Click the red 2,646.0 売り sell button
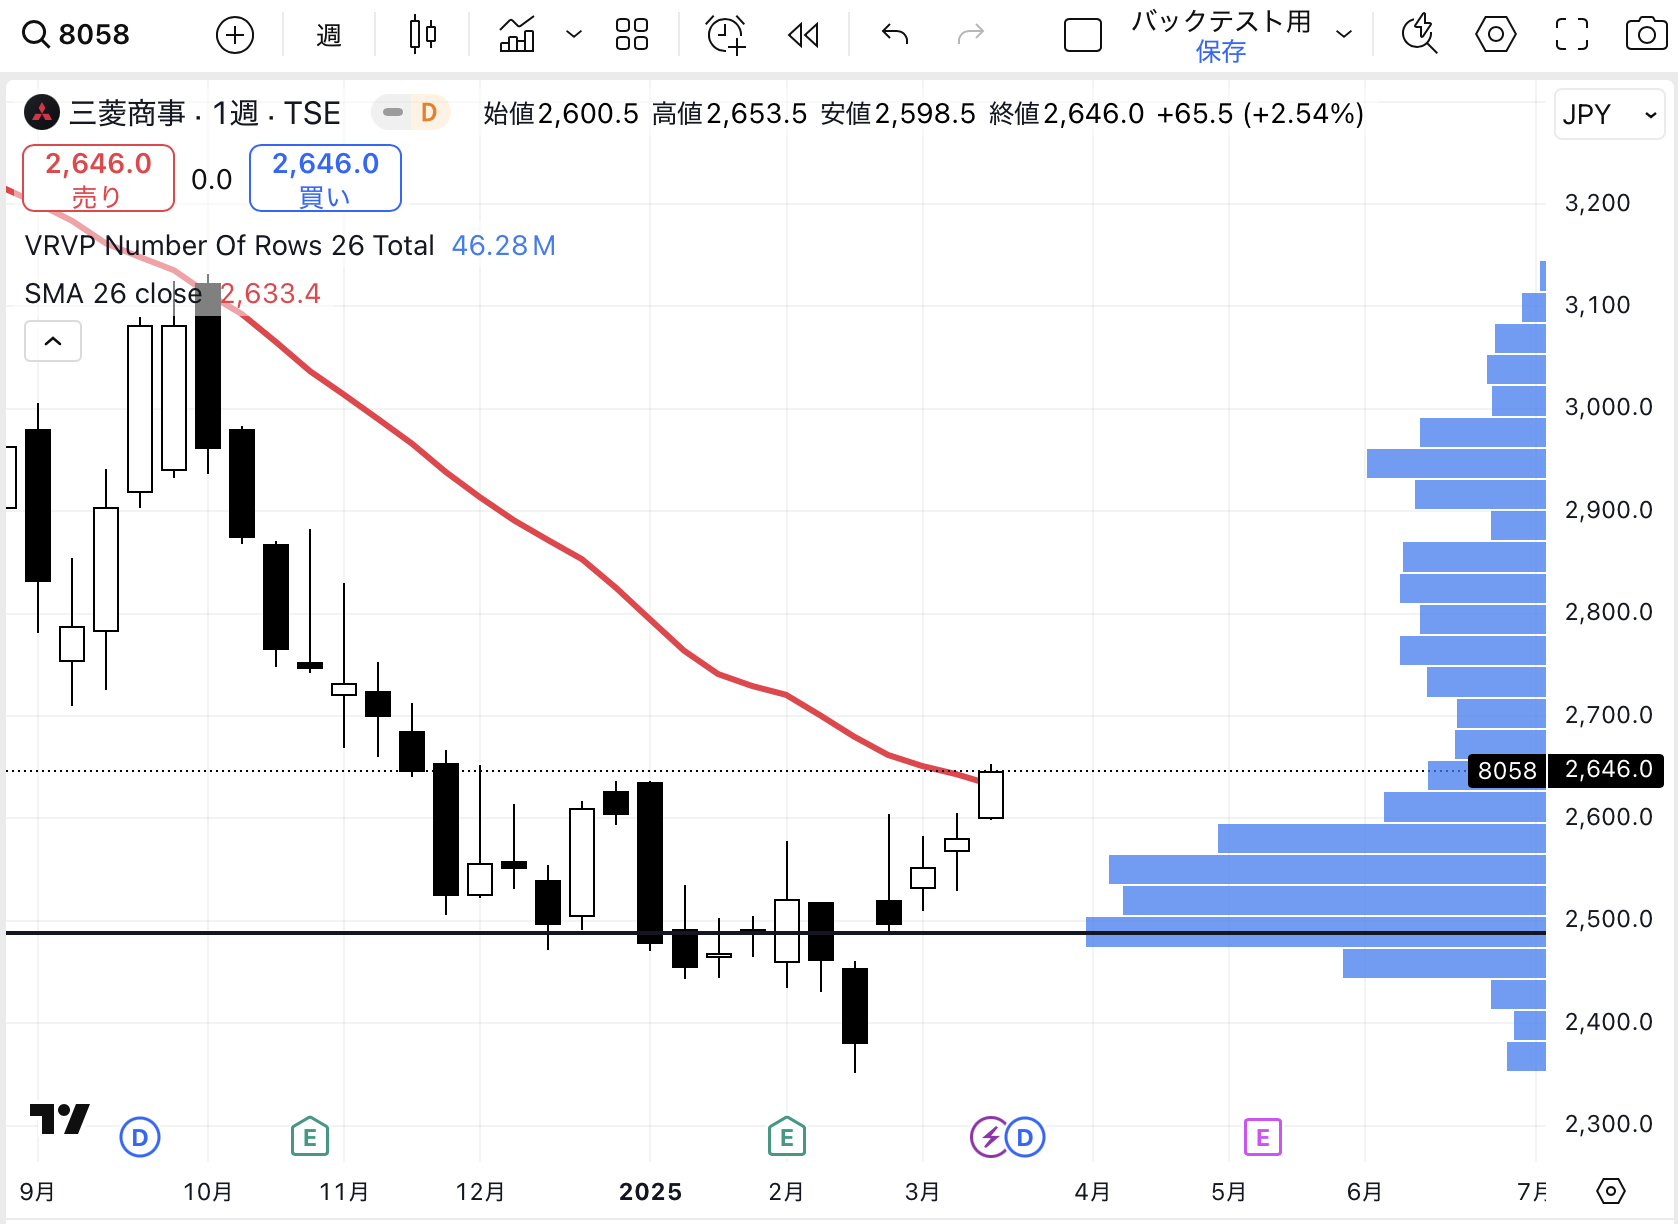 98,178
